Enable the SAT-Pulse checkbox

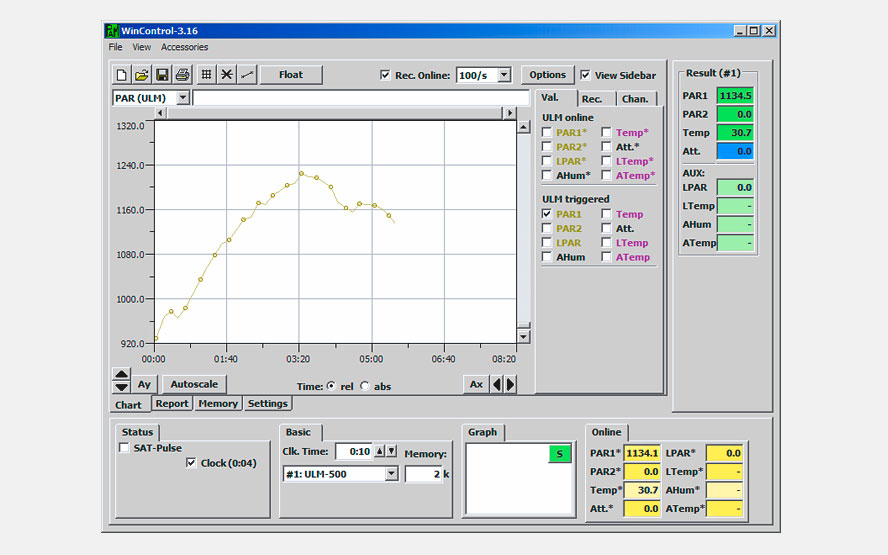tap(124, 447)
